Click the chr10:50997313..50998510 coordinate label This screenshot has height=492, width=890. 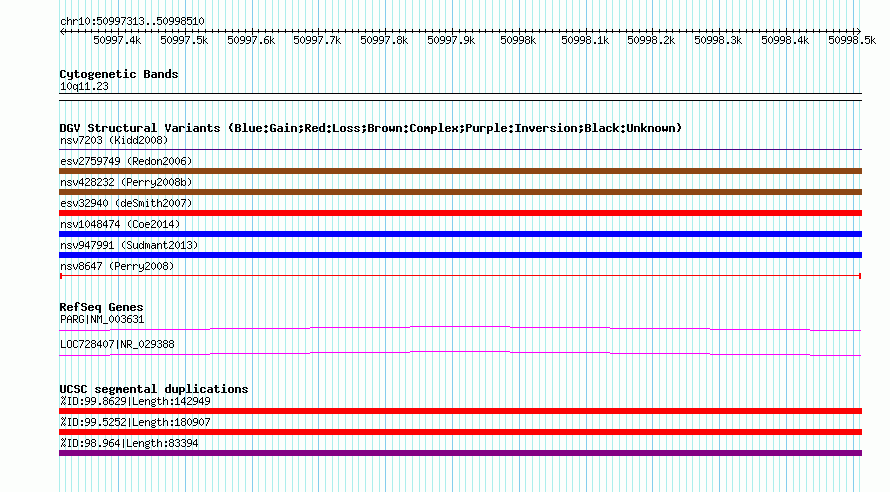[132, 21]
